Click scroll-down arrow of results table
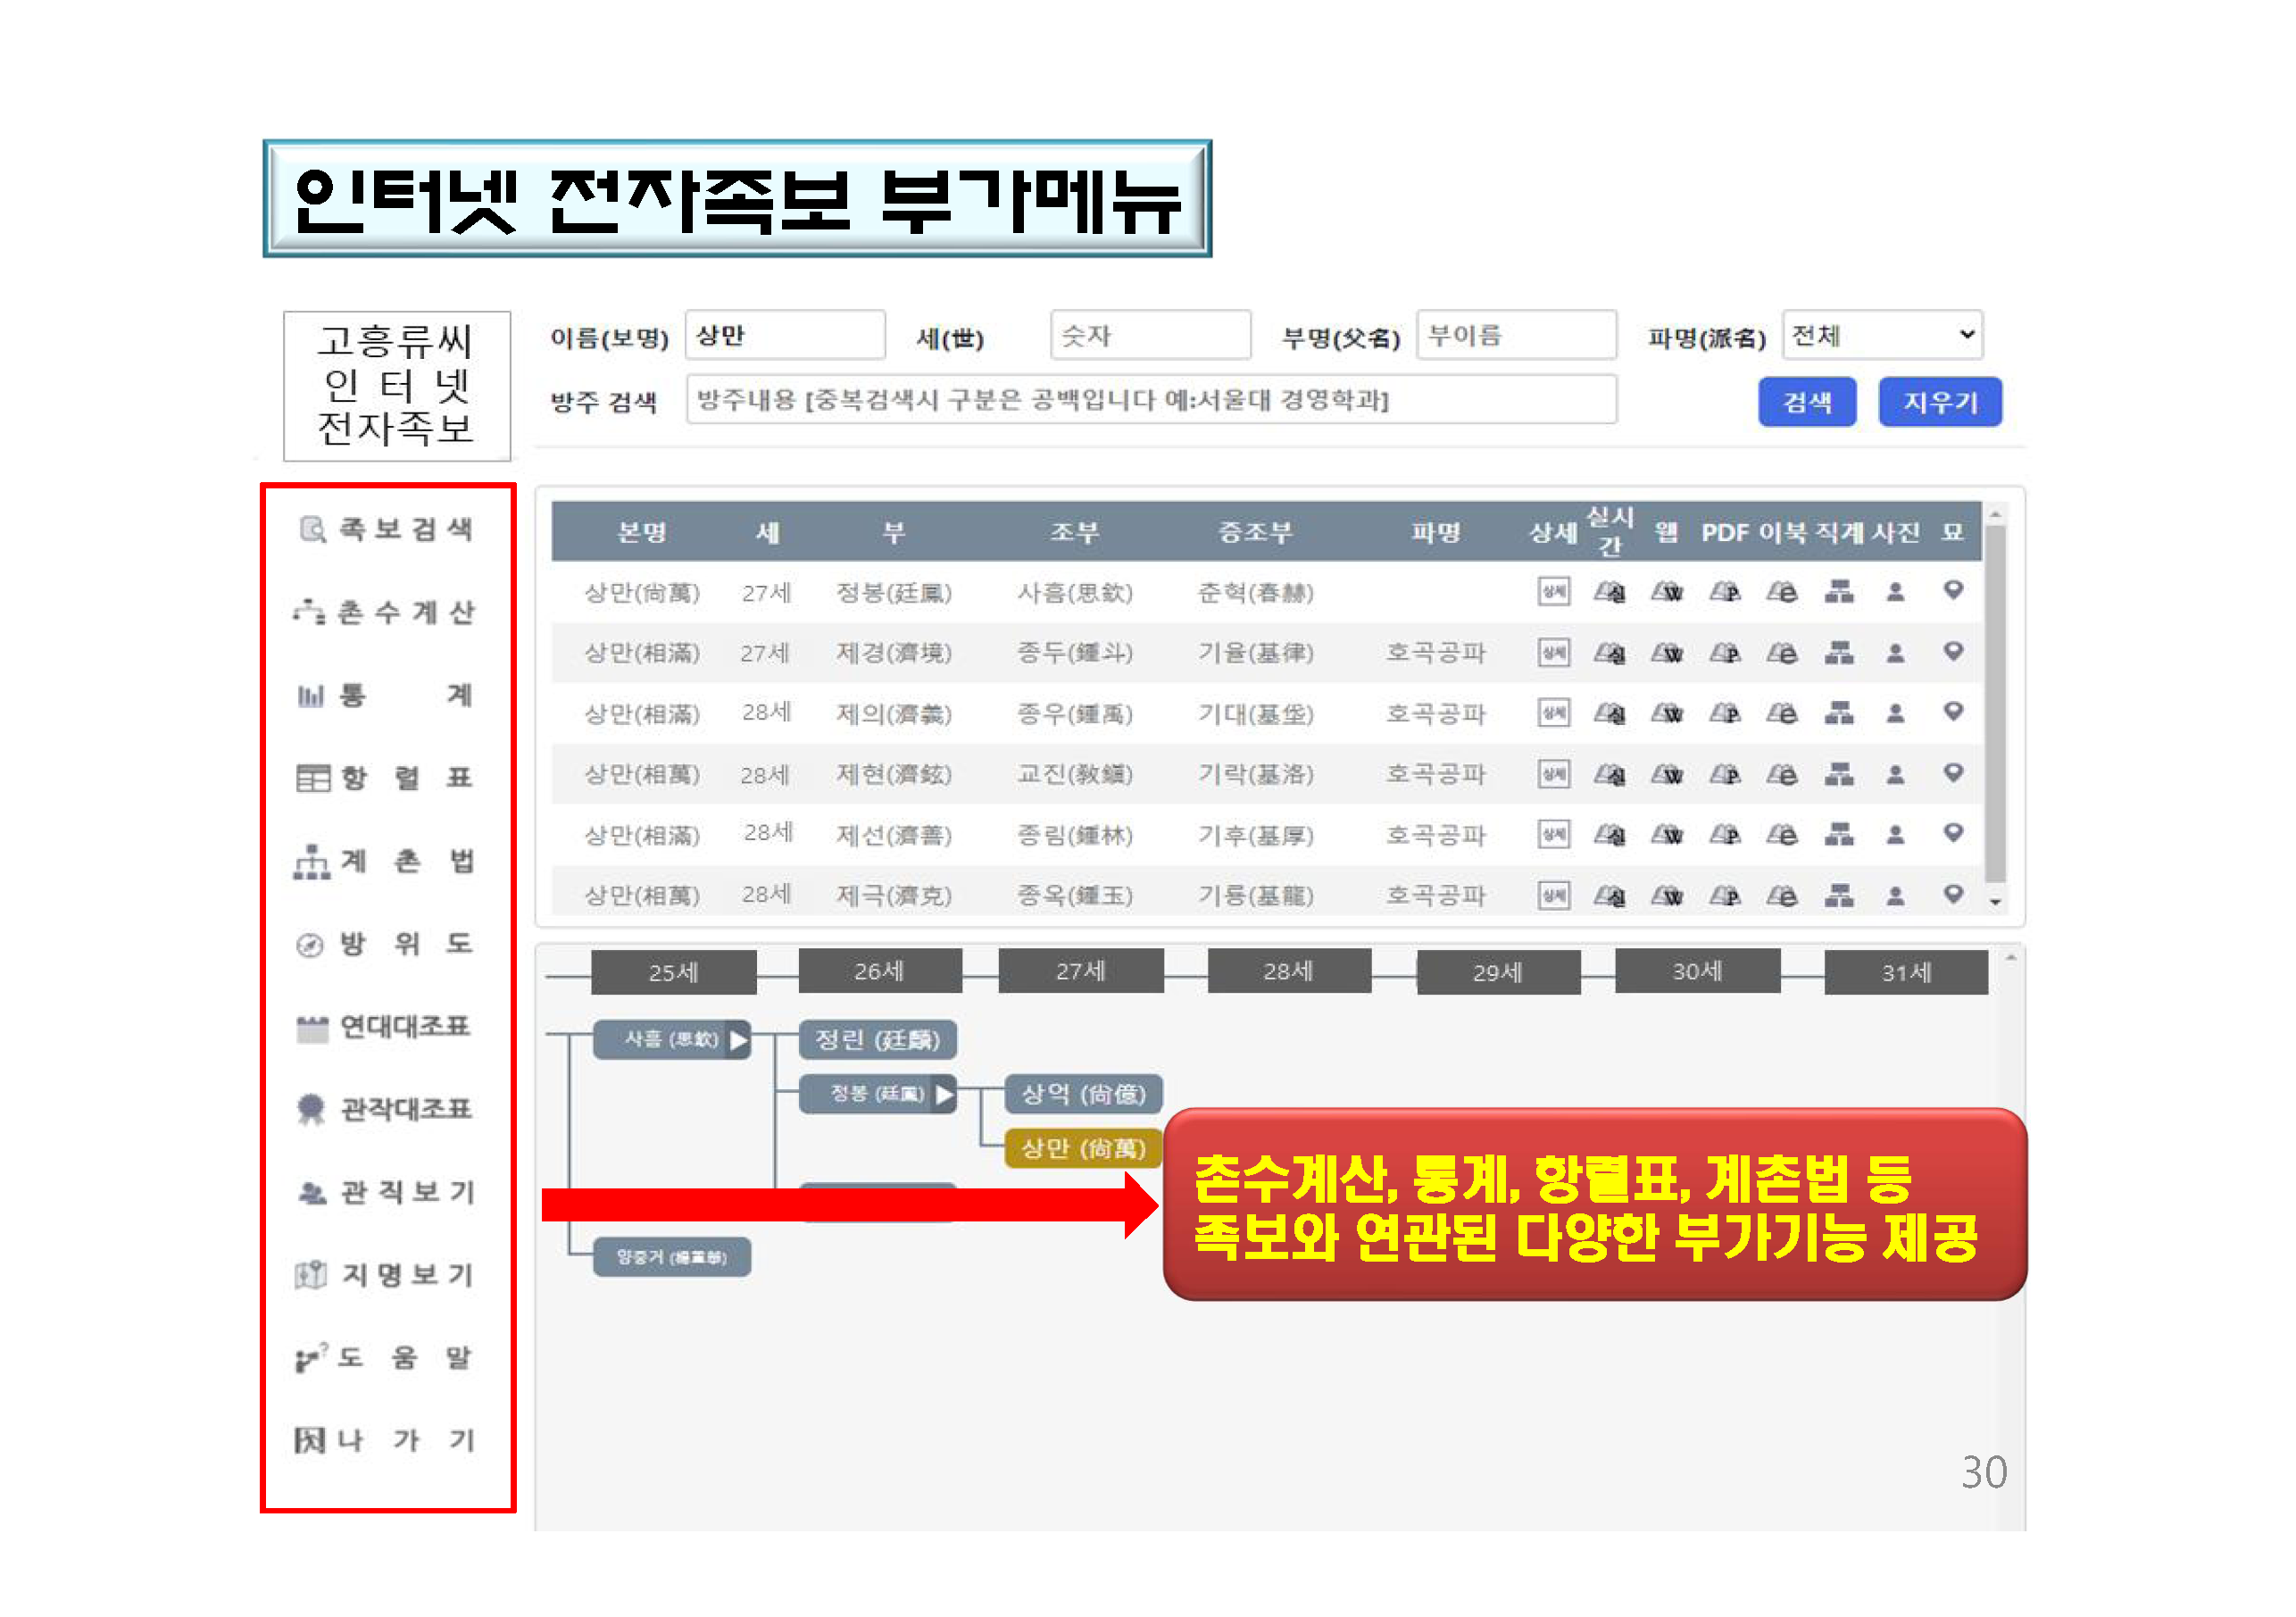 [1995, 902]
